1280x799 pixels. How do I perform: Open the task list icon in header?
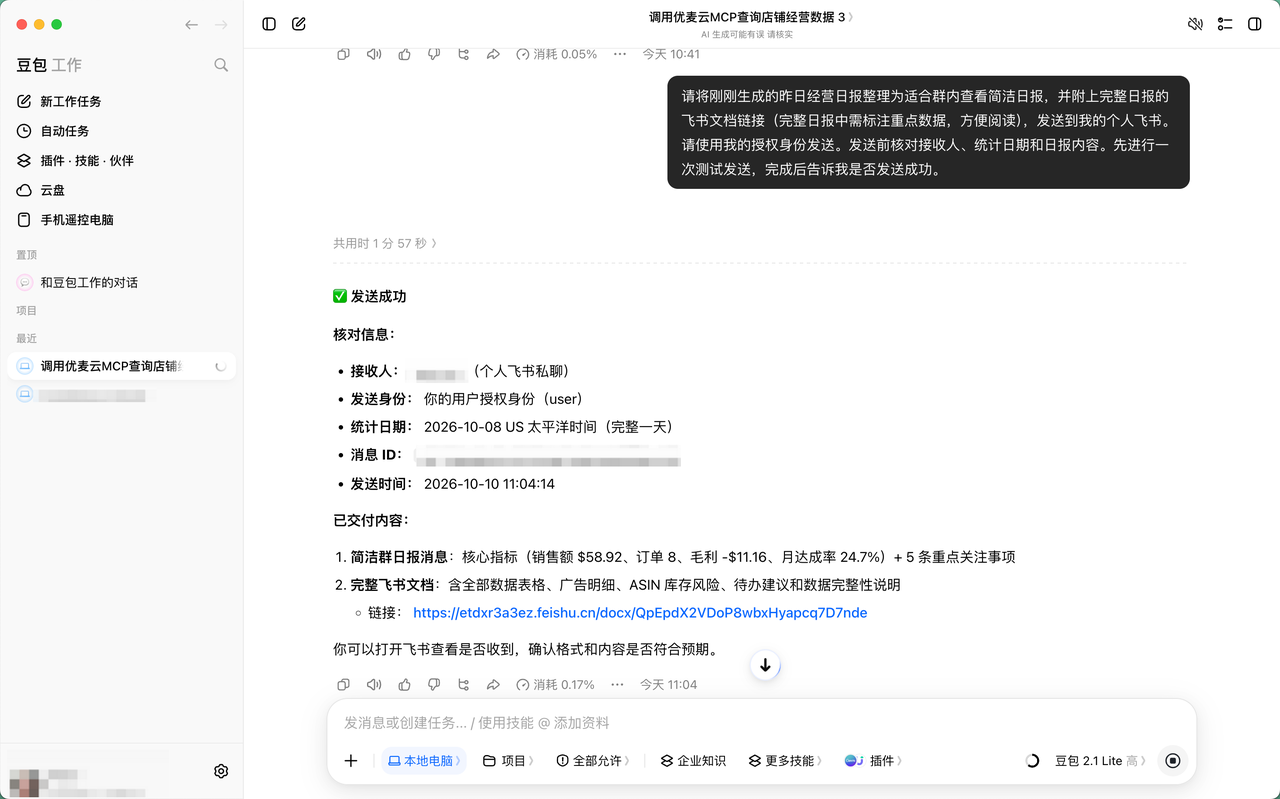[x=1225, y=24]
